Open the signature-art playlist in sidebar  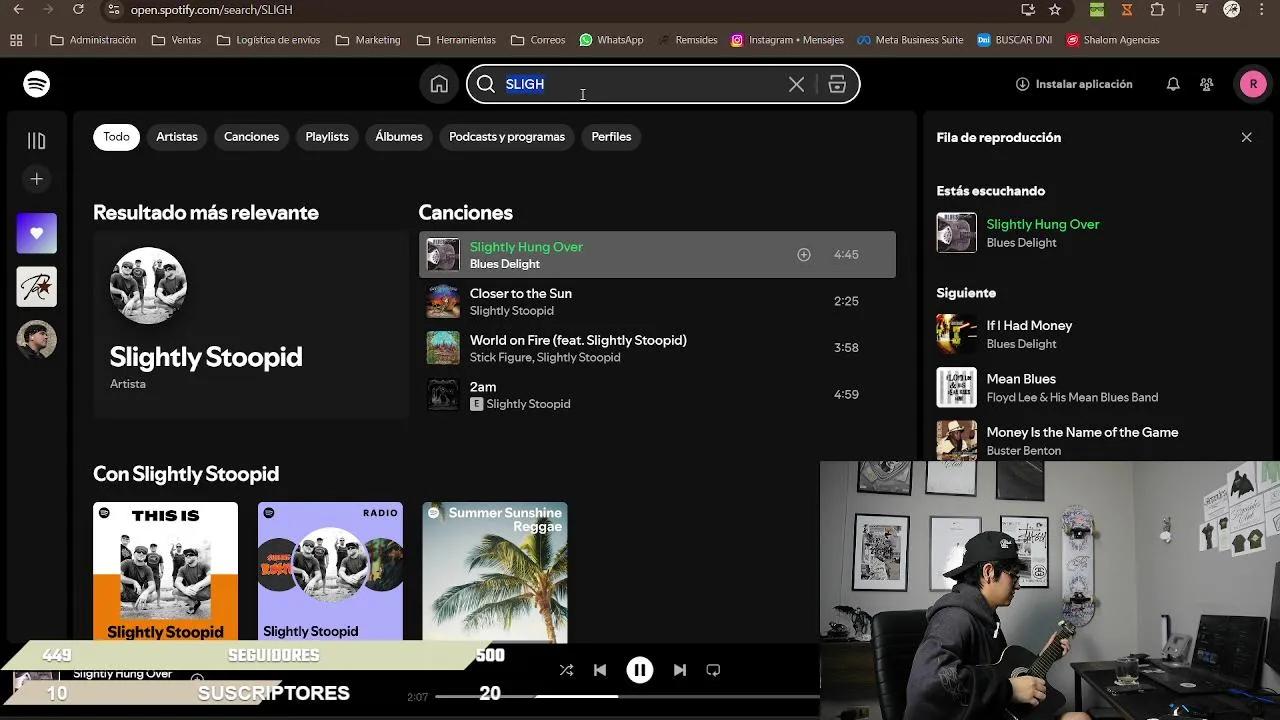tap(37, 287)
